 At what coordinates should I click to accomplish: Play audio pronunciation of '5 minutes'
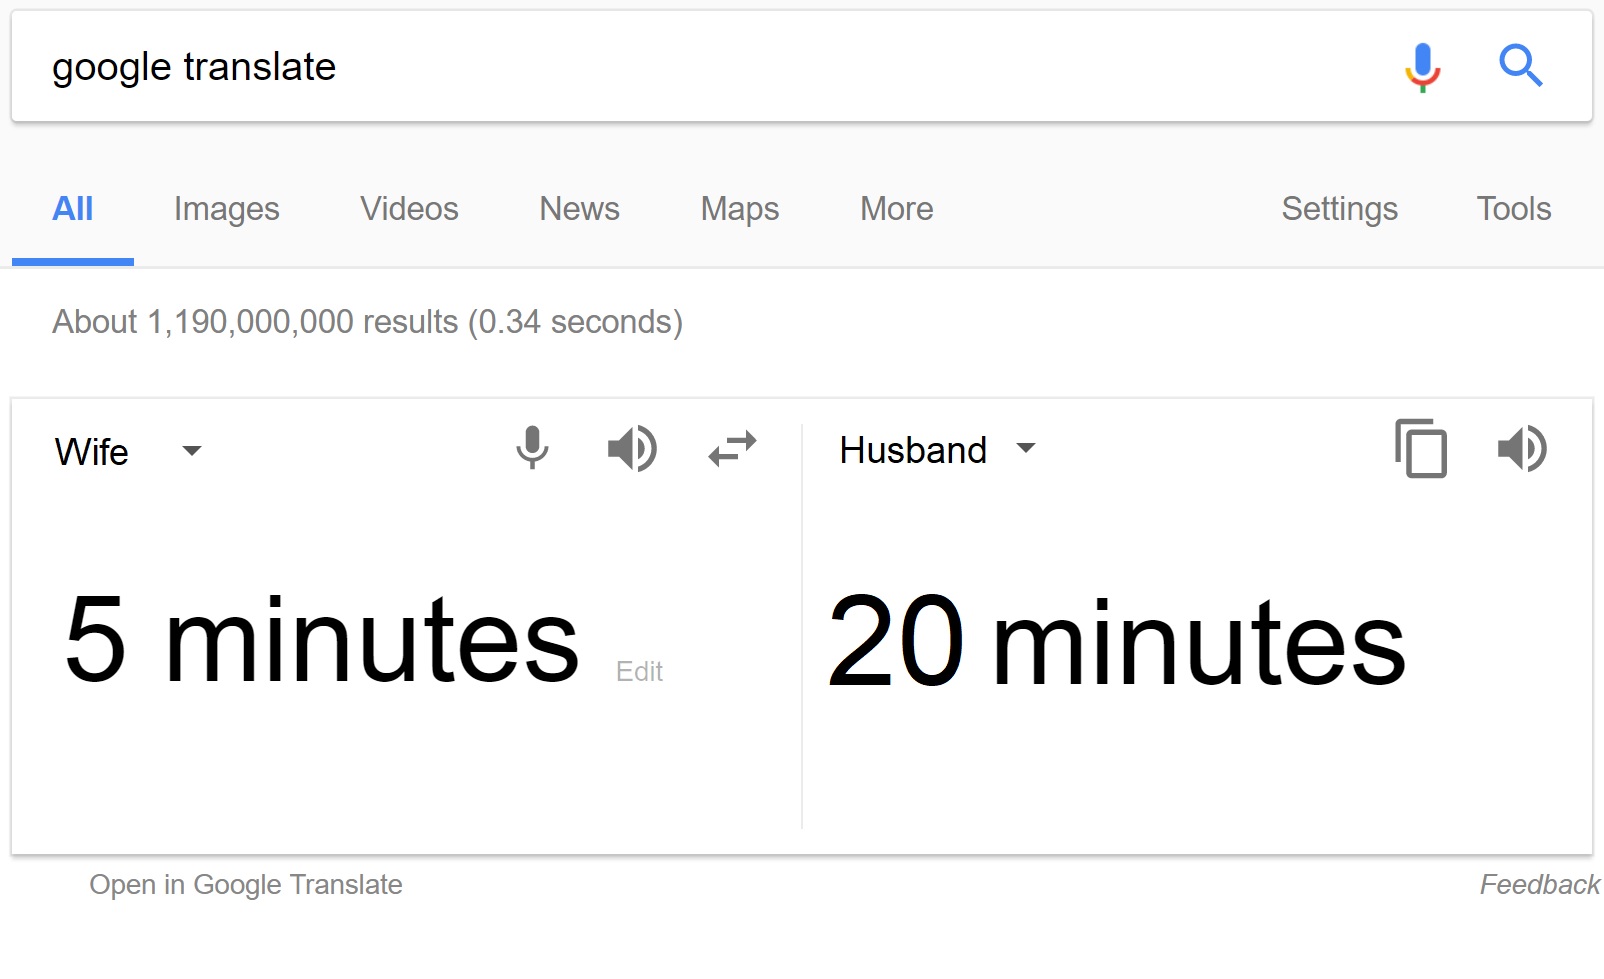[632, 449]
